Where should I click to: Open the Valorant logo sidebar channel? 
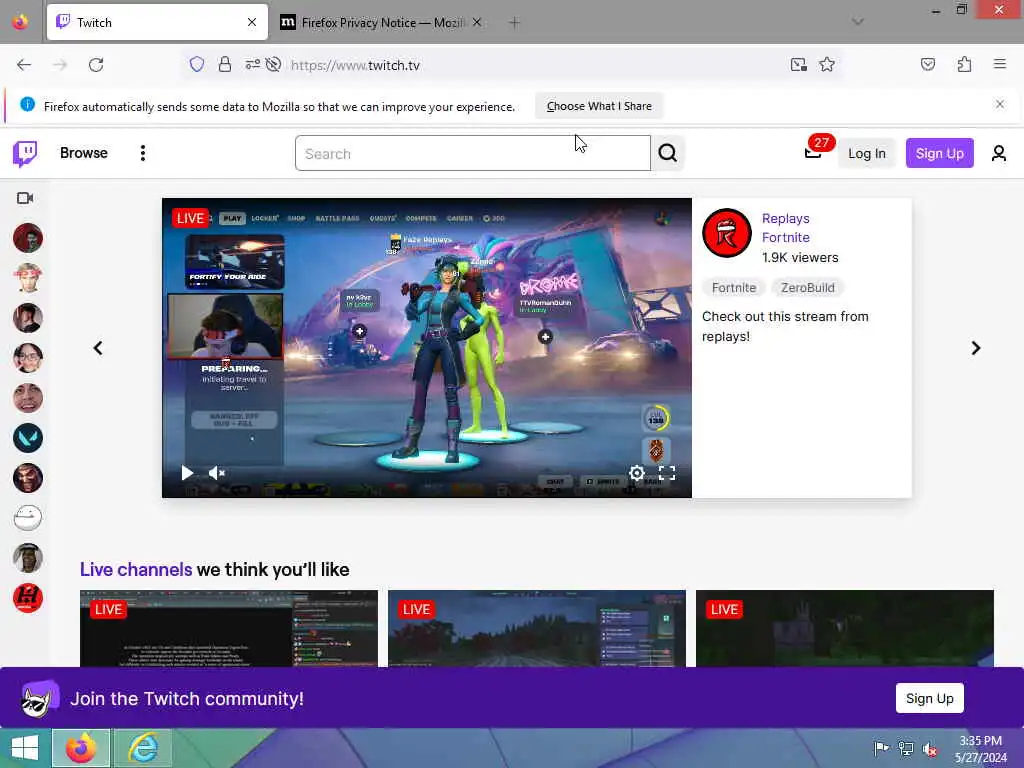pyautogui.click(x=28, y=438)
